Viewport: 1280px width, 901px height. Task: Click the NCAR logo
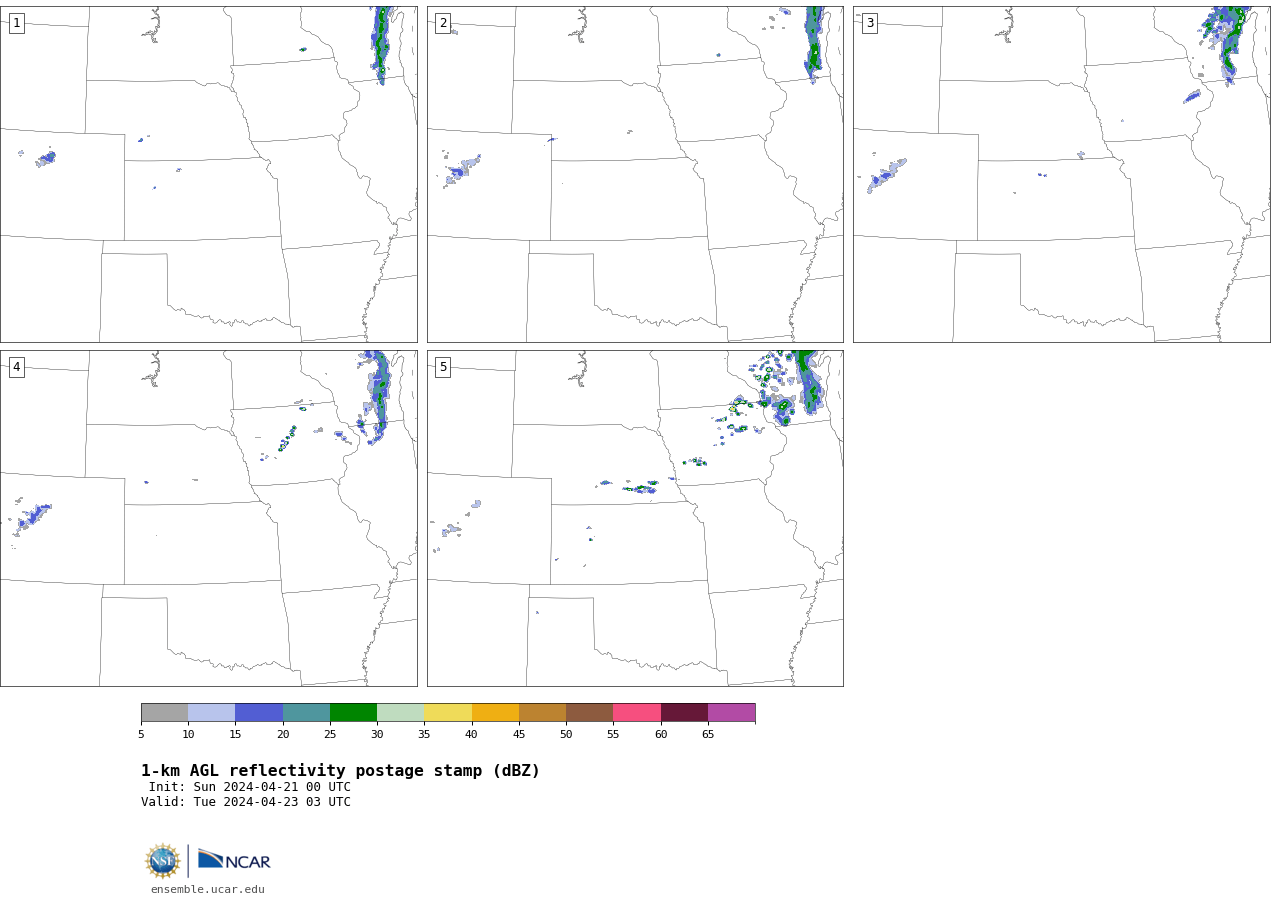pos(234,861)
